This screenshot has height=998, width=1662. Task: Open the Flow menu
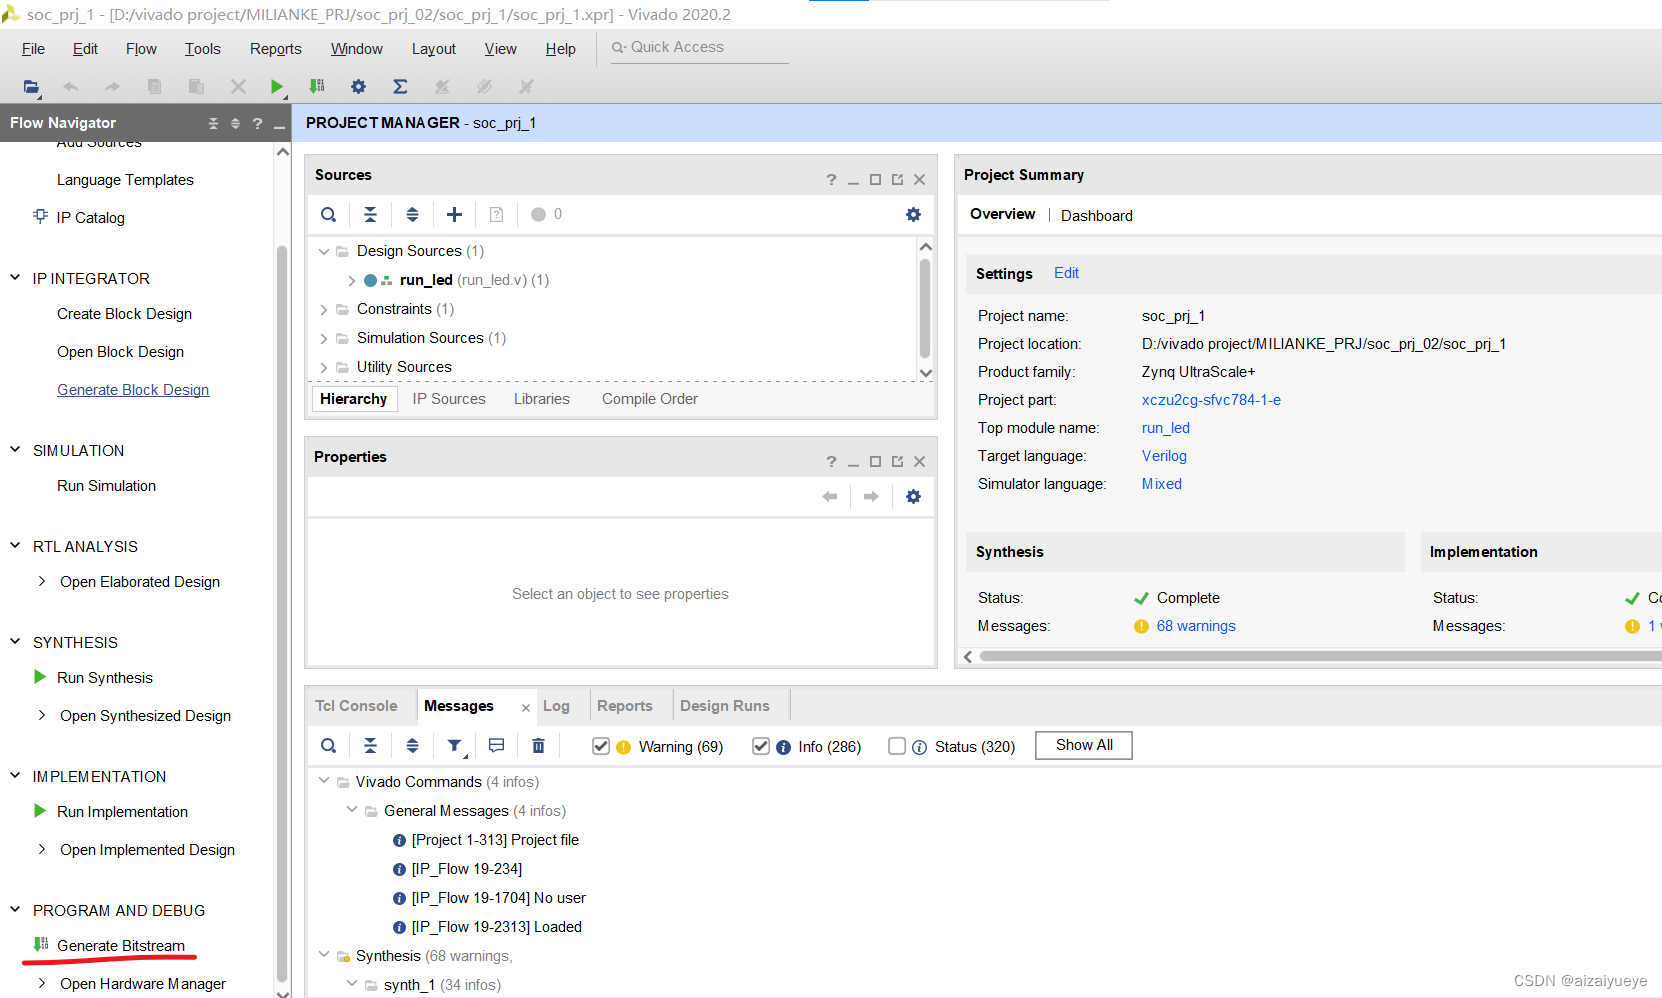tap(141, 49)
